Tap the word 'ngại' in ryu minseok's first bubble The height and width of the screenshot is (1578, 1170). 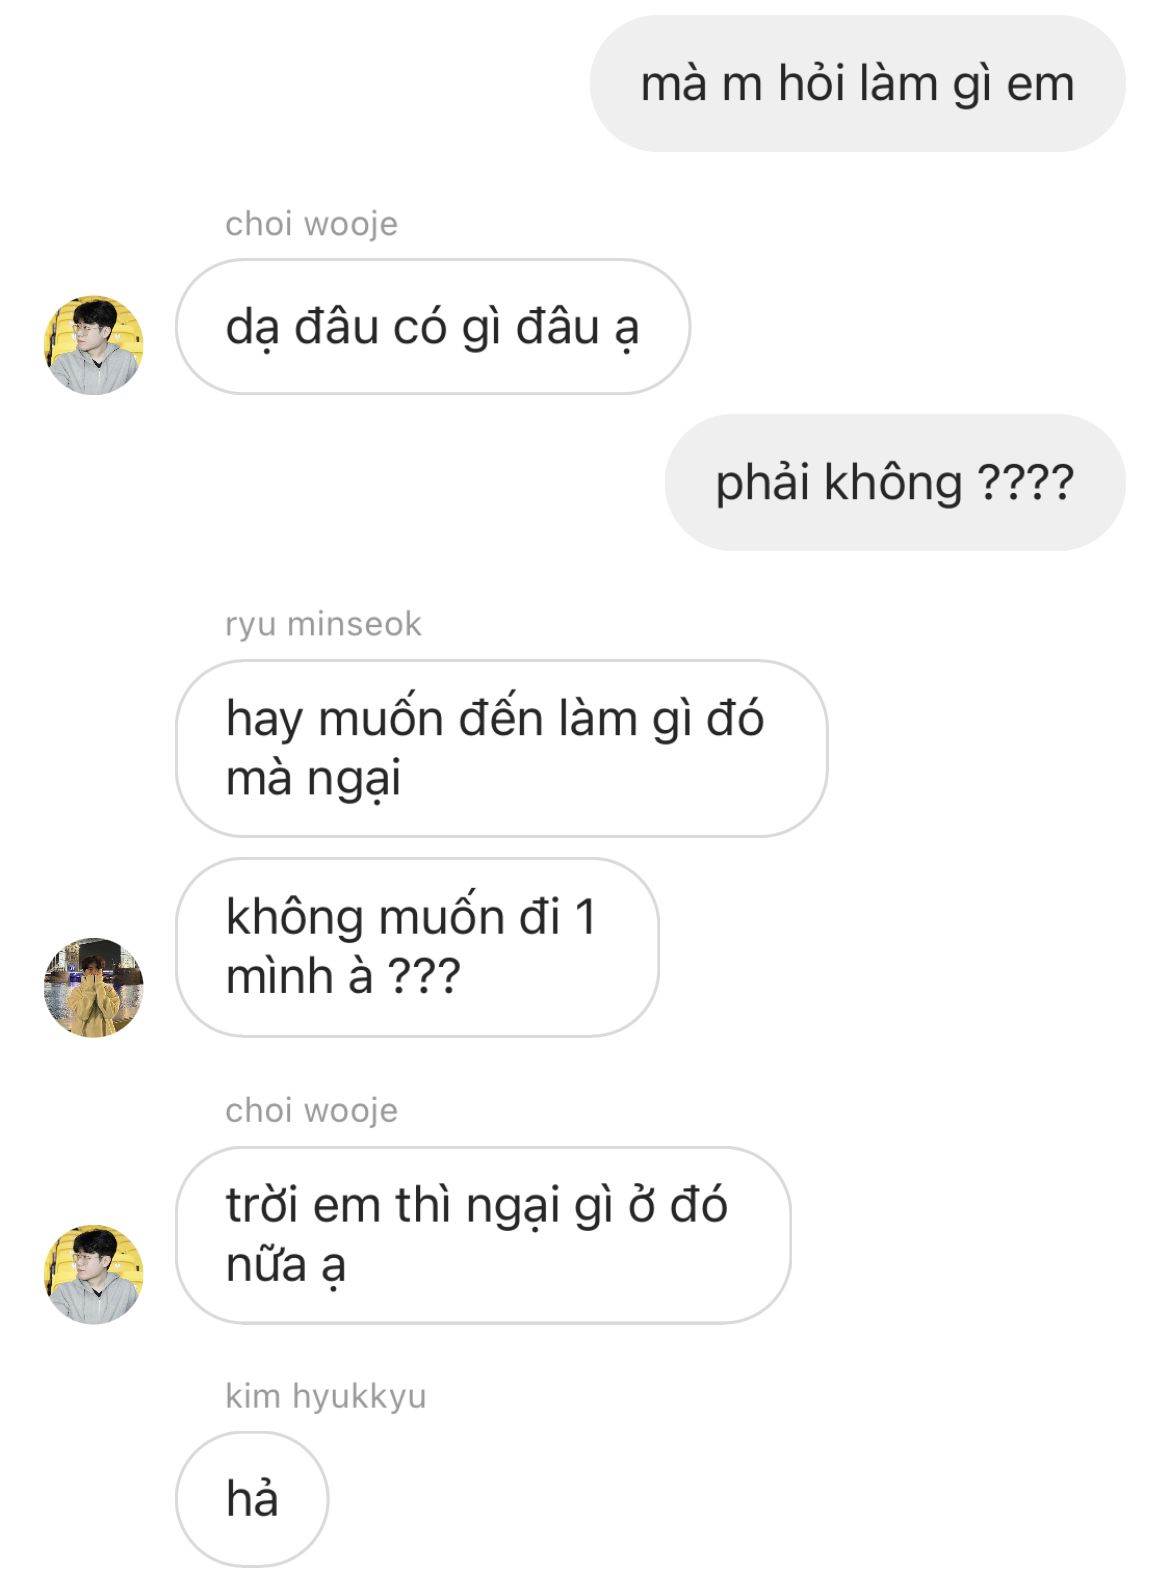[354, 780]
